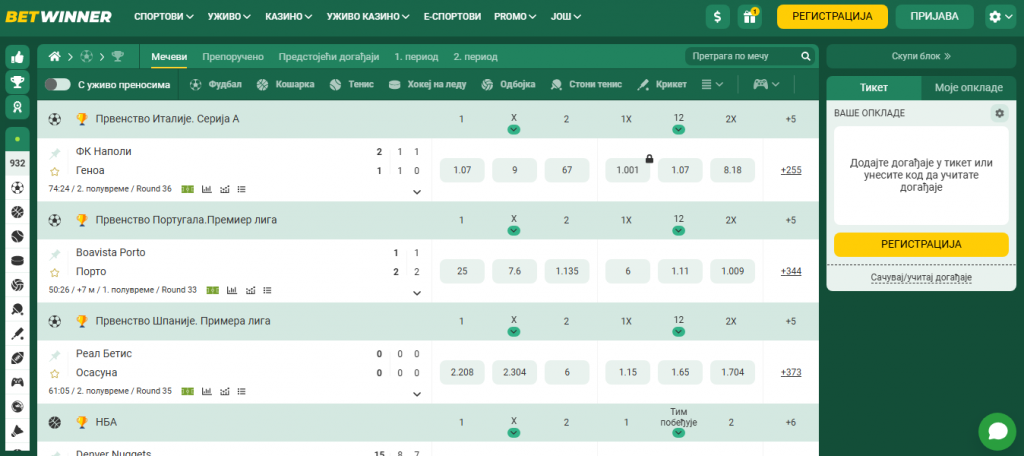1024x456 pixels.
Task: Open the dollar deposit icon in header
Action: coord(718,17)
